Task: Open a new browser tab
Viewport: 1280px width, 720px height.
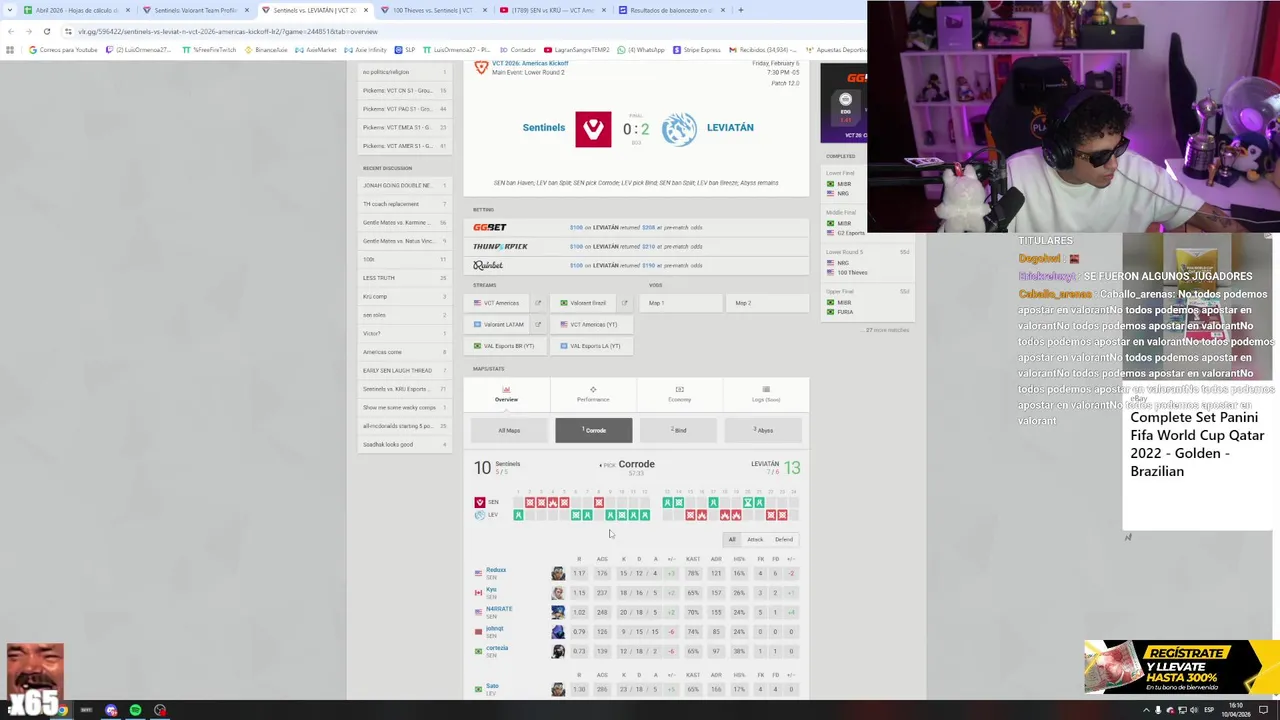Action: [x=740, y=10]
